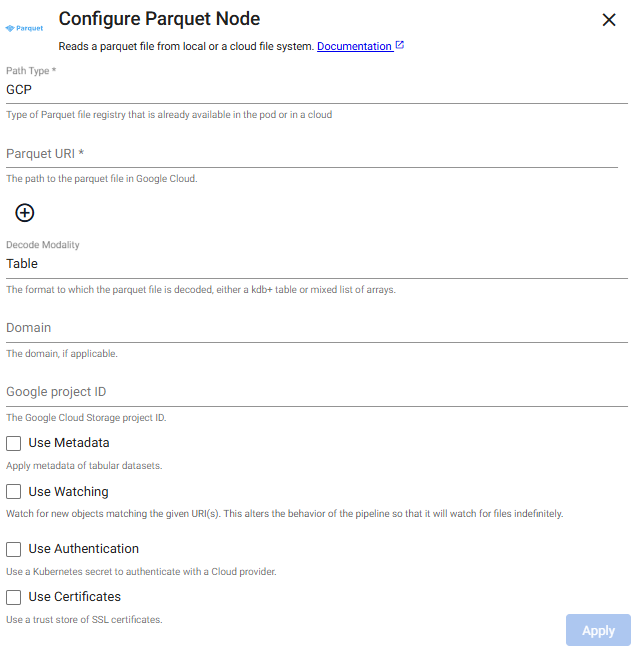Click the Parquet logo icon
The image size is (633, 653).
(x=24, y=28)
